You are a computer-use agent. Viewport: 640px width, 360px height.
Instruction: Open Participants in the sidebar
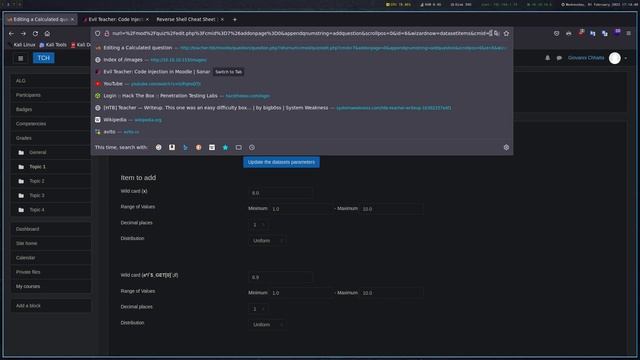[51, 95]
